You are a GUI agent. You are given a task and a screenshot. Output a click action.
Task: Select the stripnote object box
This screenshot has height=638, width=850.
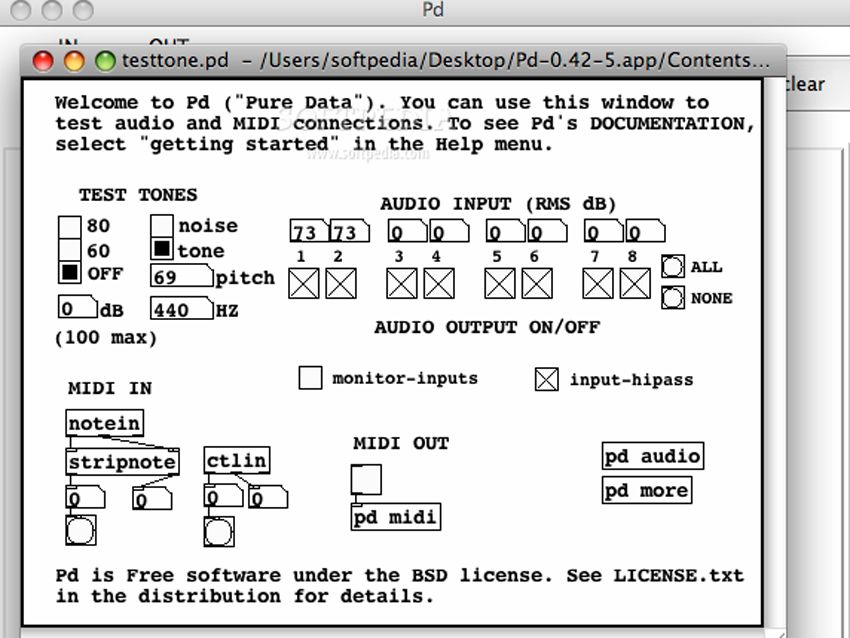coord(122,461)
